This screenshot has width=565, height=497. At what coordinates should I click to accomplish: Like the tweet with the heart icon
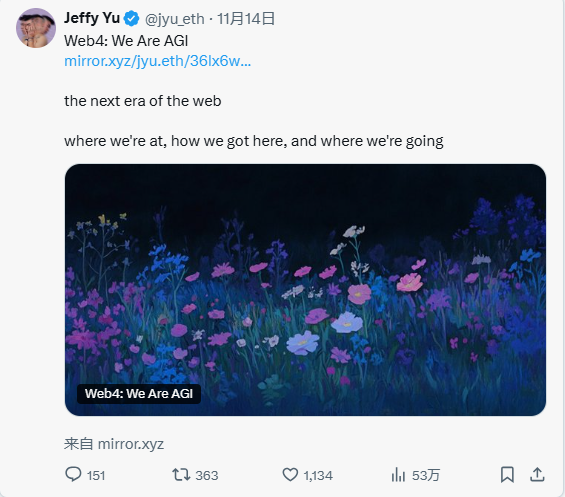click(290, 475)
